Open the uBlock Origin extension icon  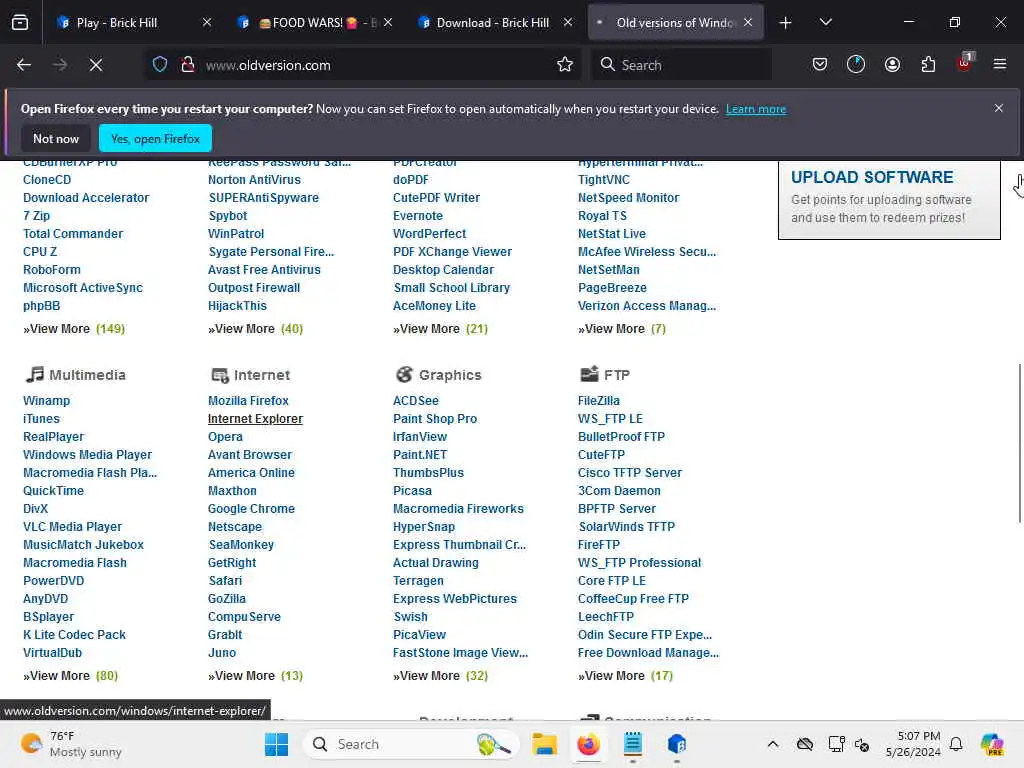(x=965, y=63)
